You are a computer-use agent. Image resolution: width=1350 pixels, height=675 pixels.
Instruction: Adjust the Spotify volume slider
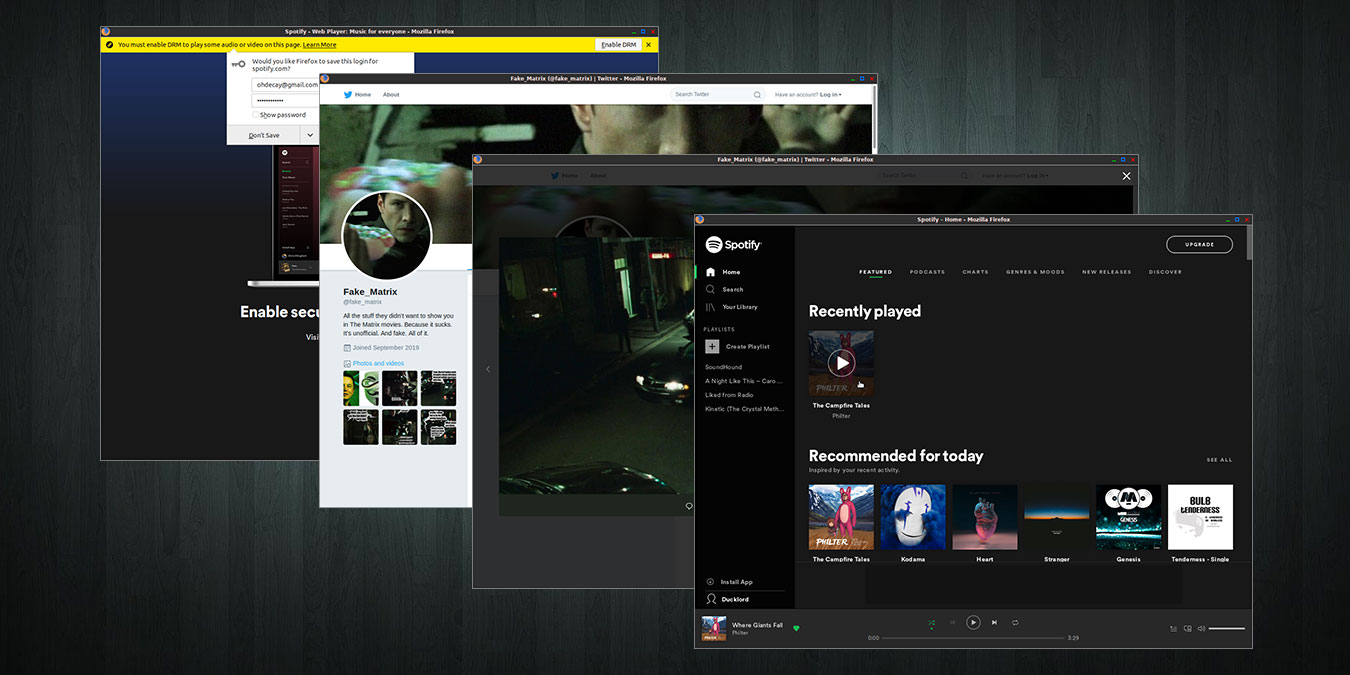point(1227,629)
